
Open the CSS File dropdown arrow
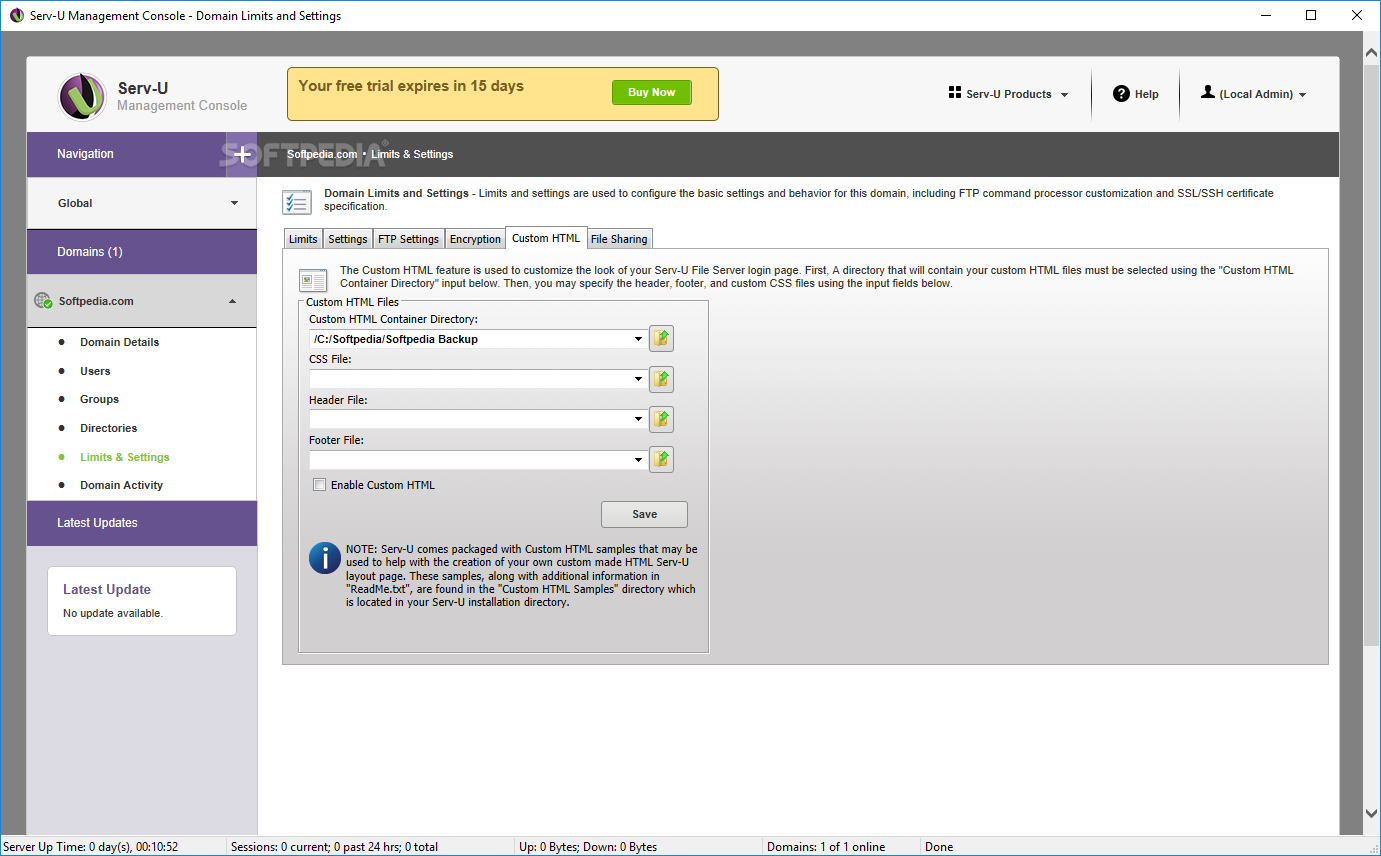(639, 379)
